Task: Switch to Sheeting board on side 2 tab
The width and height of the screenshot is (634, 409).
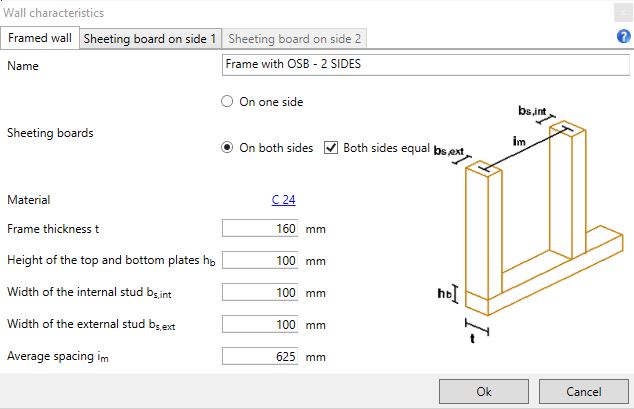Action: coord(296,39)
